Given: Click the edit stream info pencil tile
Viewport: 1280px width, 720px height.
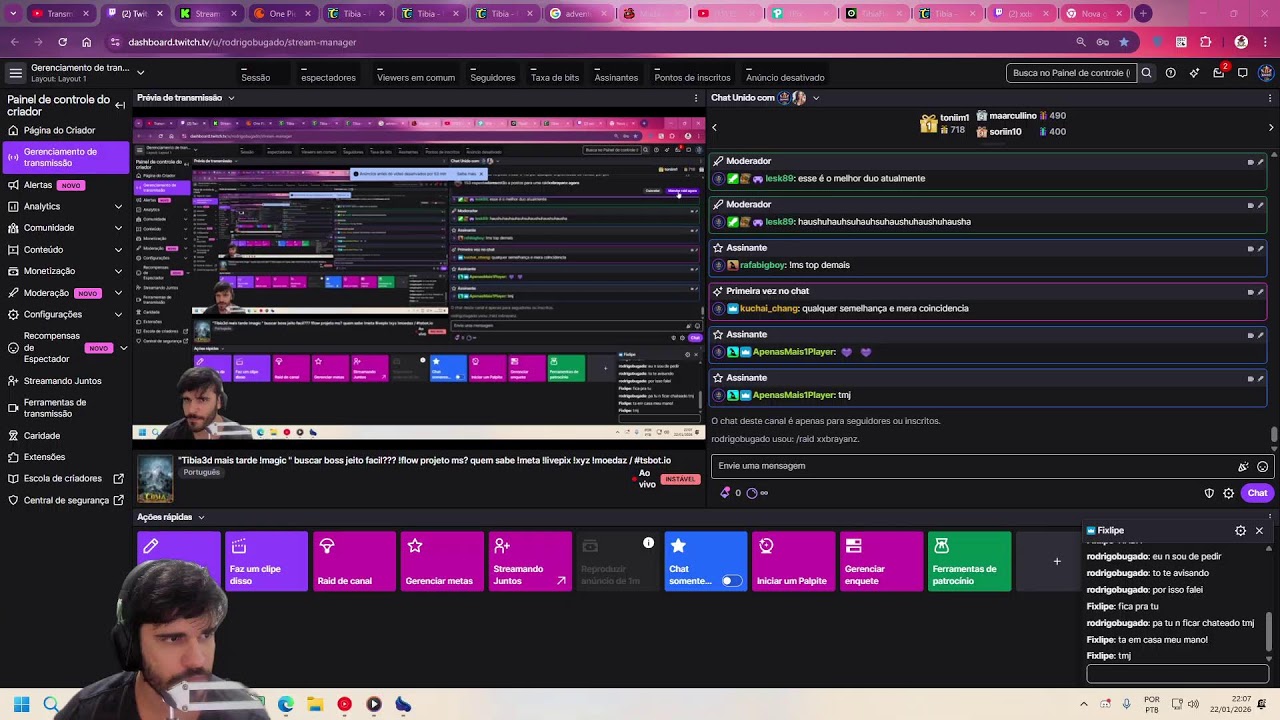Looking at the screenshot, I should tap(179, 561).
